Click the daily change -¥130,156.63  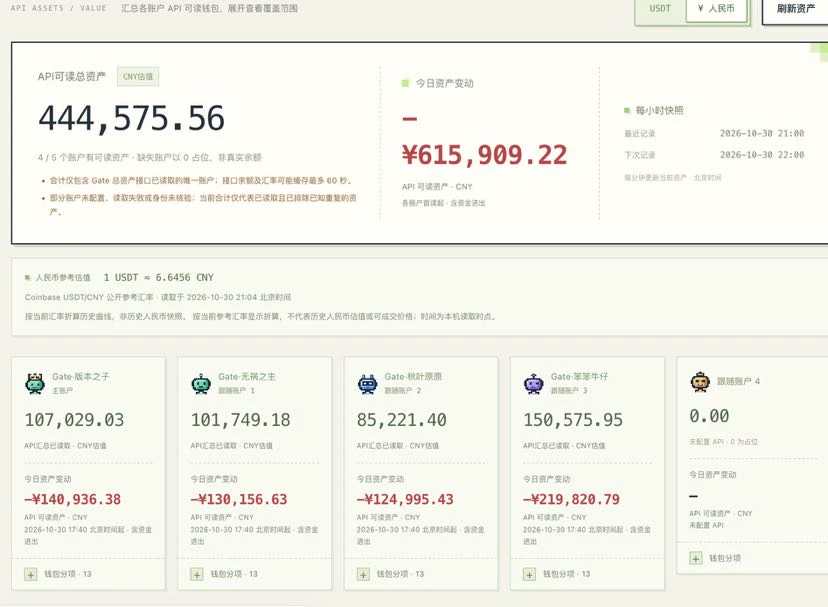[x=239, y=499]
